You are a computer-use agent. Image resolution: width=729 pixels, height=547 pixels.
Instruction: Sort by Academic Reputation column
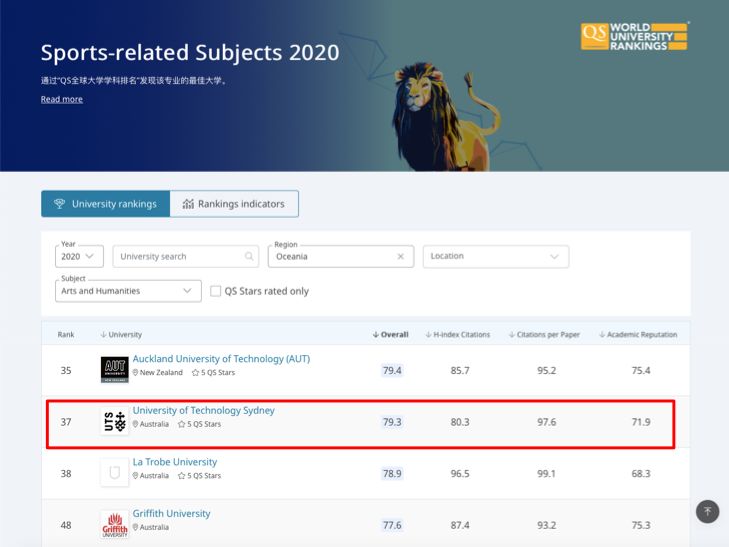[638, 335]
